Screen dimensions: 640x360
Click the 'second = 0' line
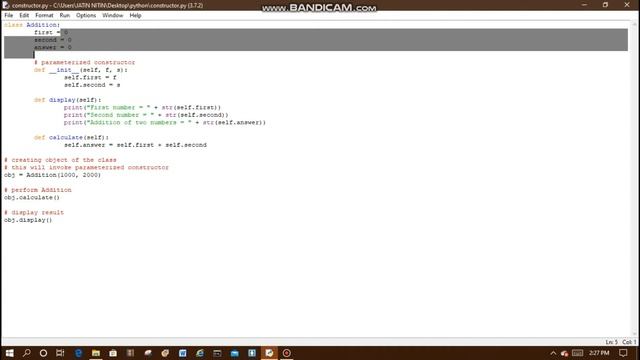click(x=53, y=40)
